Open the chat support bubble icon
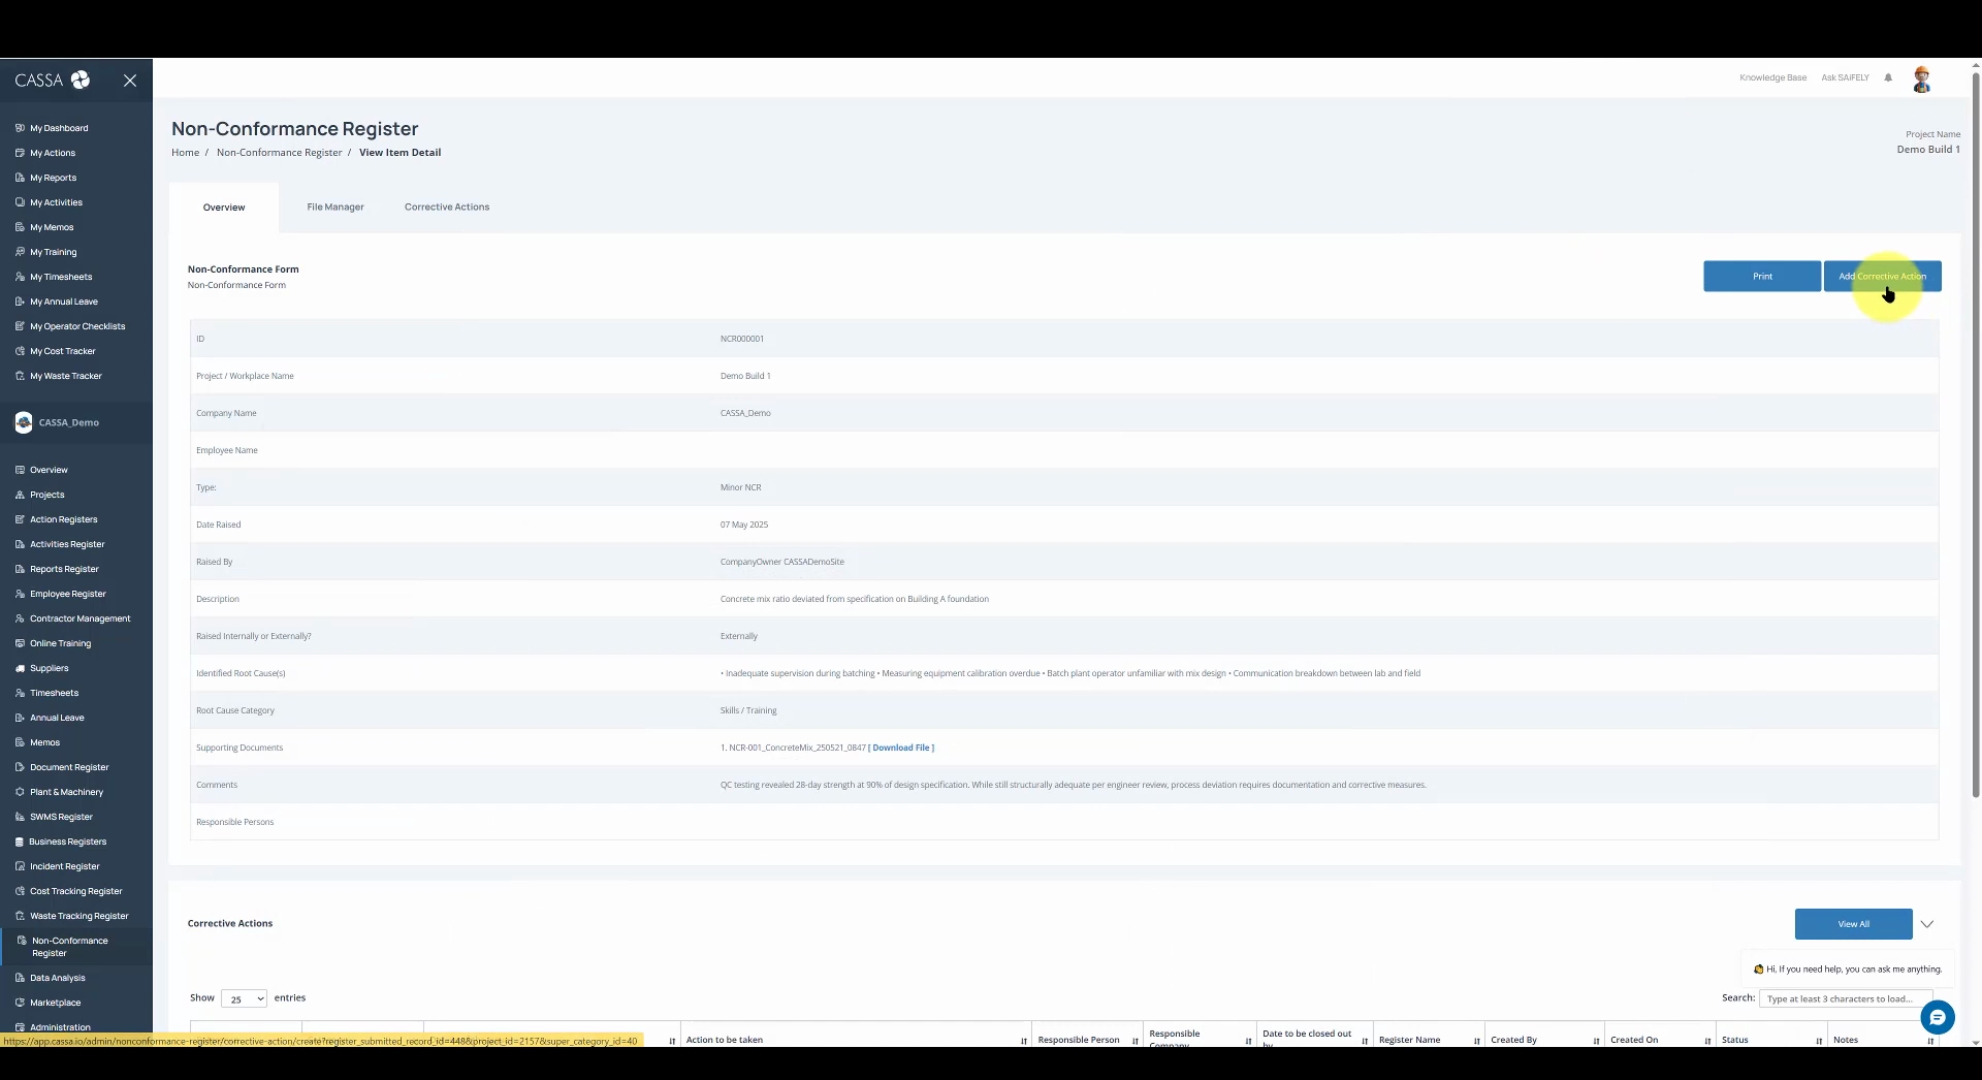The height and width of the screenshot is (1080, 1982). (x=1937, y=1017)
